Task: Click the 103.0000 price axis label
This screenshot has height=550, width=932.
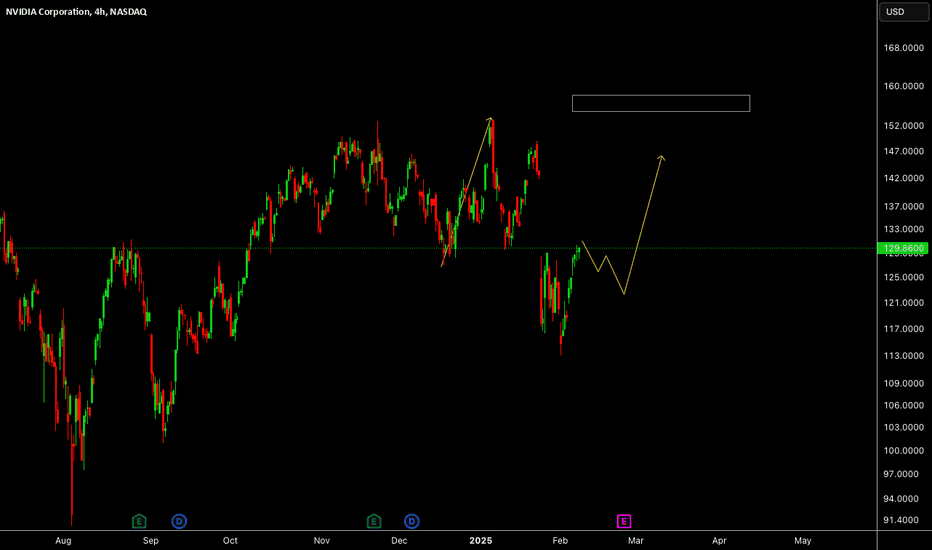Action: click(903, 427)
